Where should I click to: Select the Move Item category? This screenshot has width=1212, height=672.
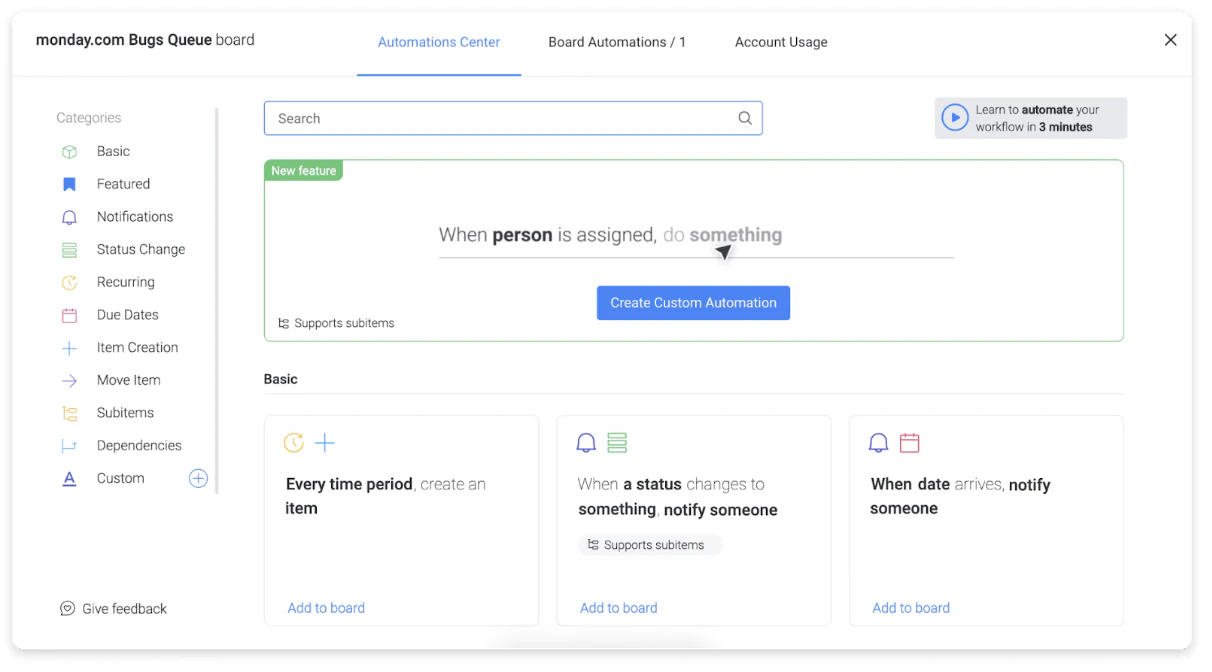128,380
